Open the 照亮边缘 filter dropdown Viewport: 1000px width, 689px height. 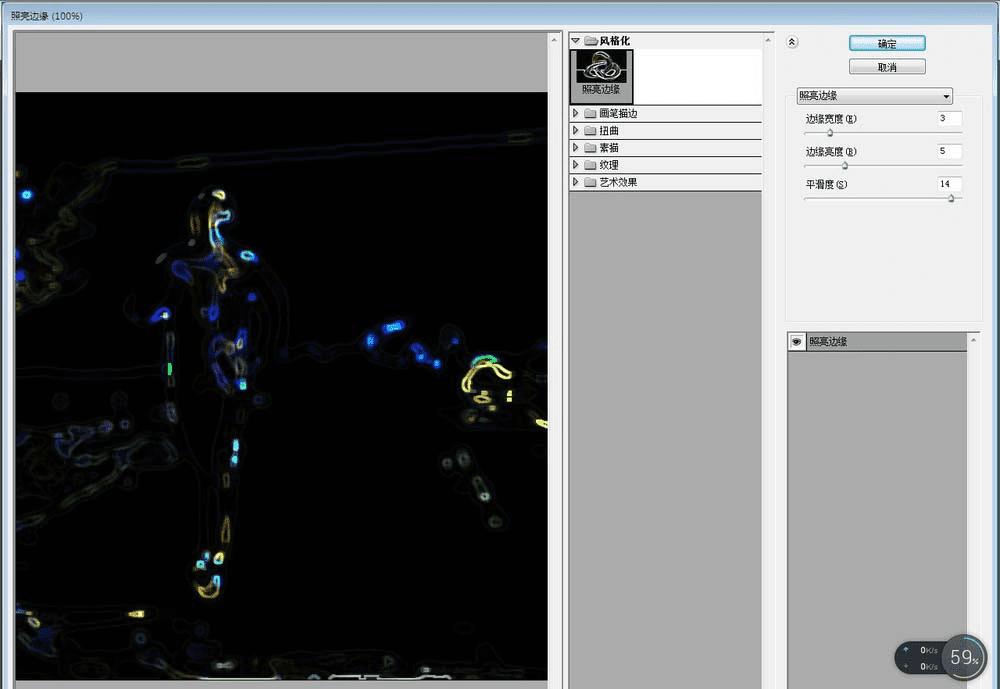coord(874,96)
